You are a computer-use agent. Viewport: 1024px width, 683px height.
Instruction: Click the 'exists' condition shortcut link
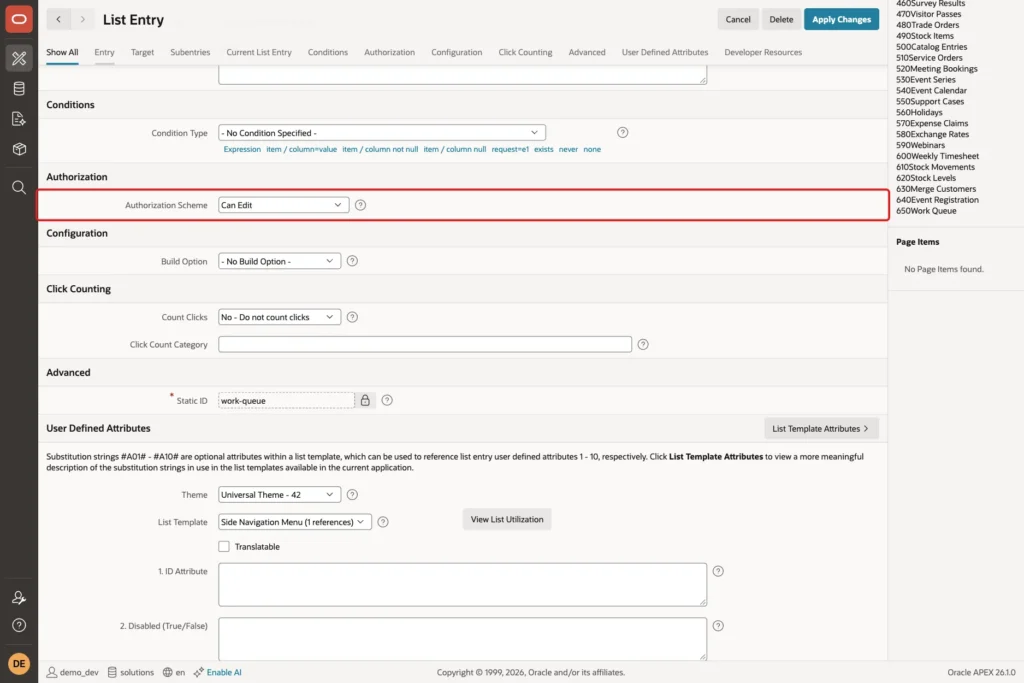[543, 150]
